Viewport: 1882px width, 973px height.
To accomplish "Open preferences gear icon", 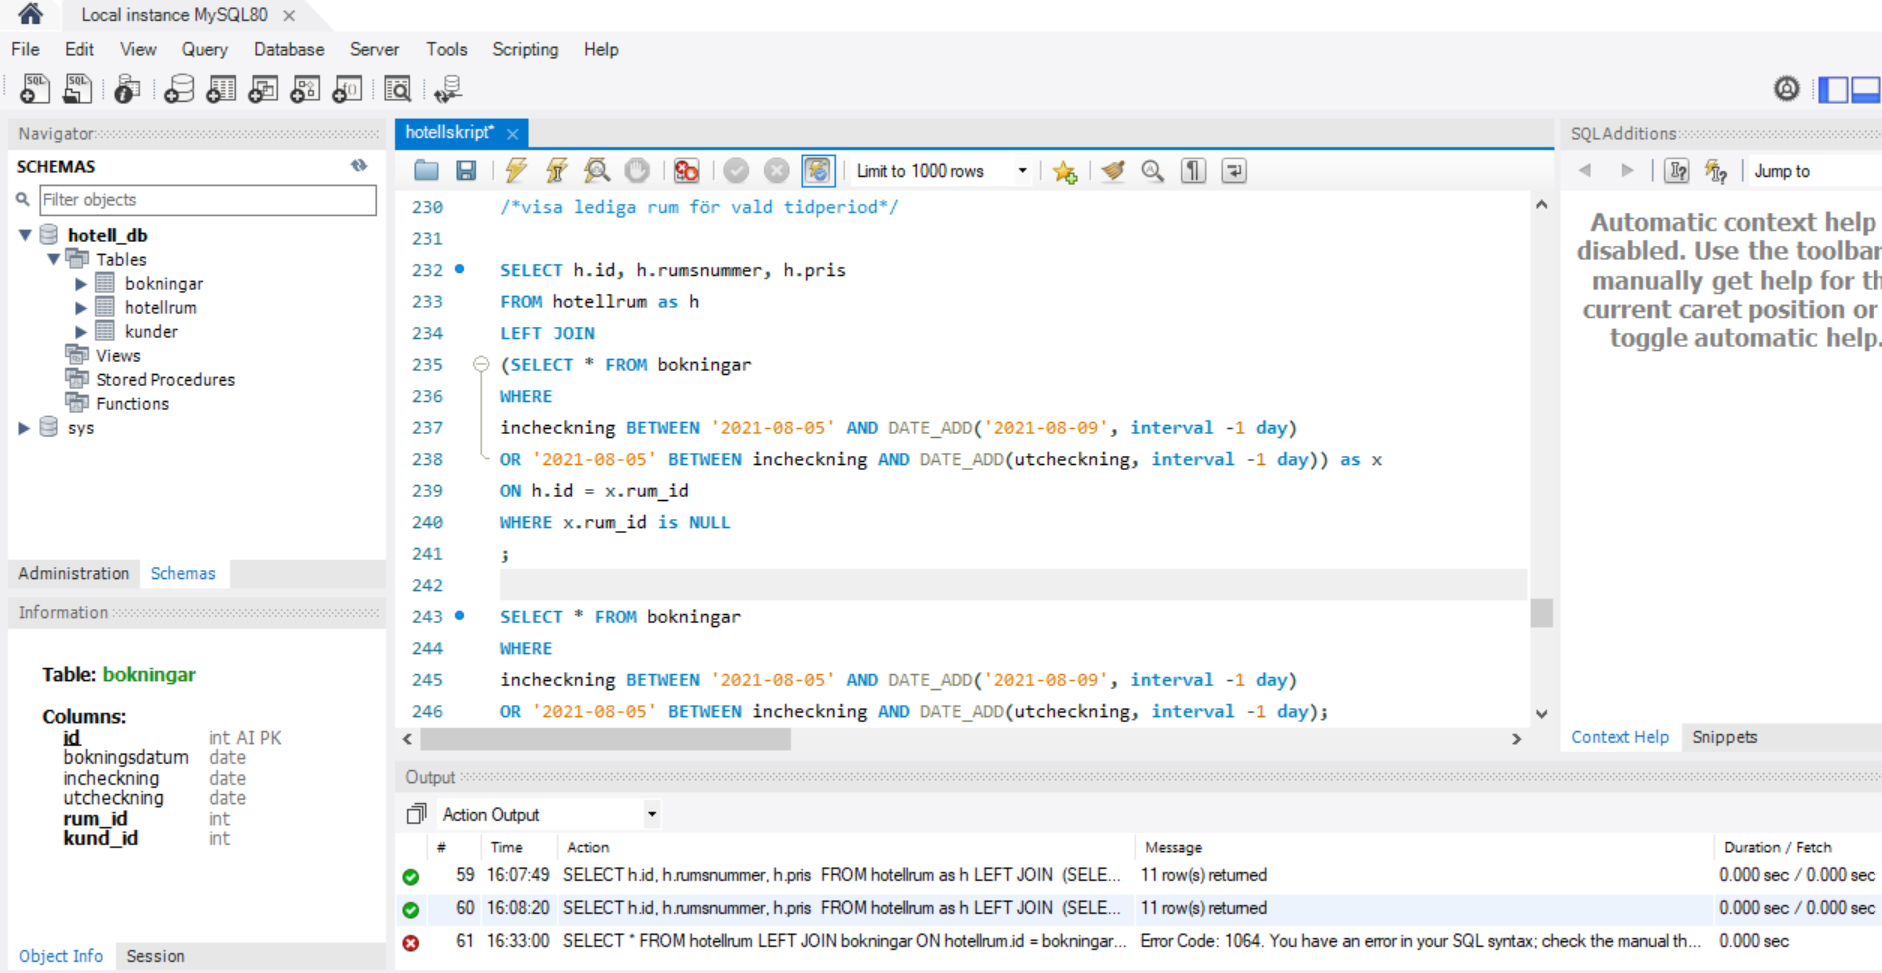I will pos(1787,89).
